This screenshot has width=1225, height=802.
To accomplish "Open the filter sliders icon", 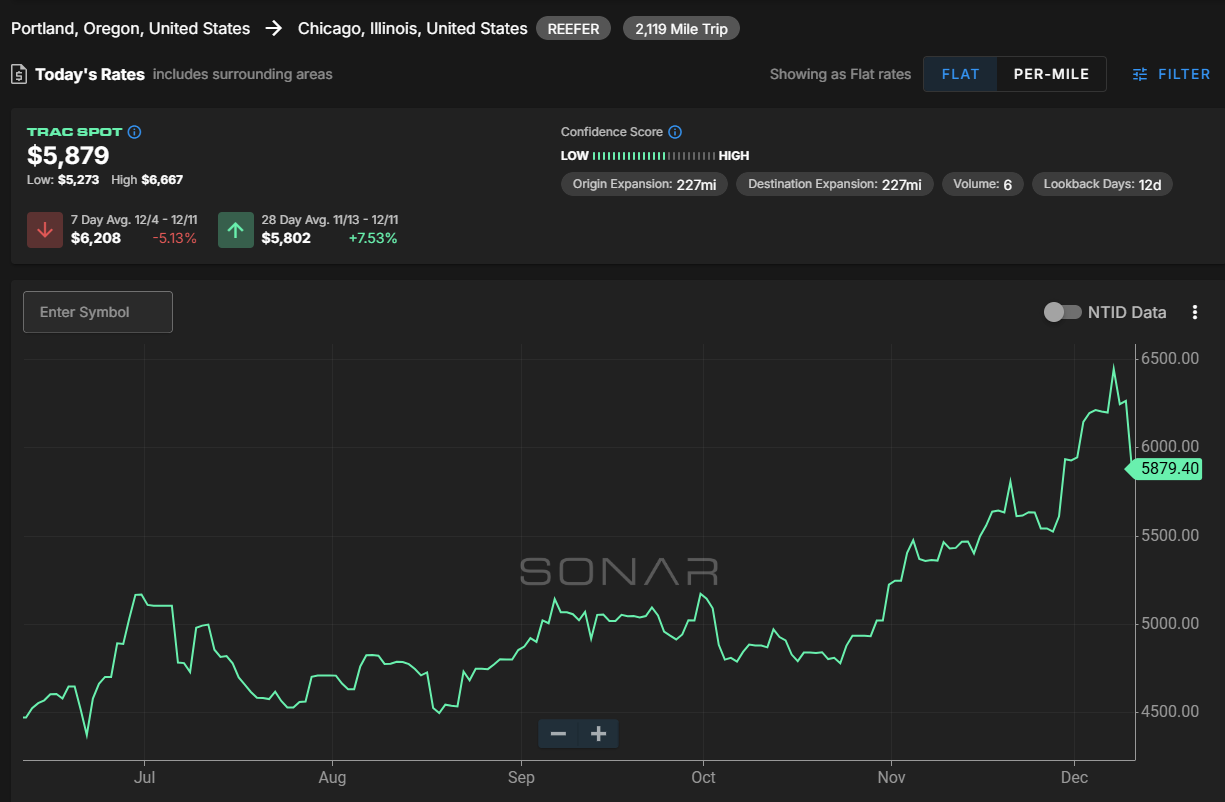I will coord(1140,74).
